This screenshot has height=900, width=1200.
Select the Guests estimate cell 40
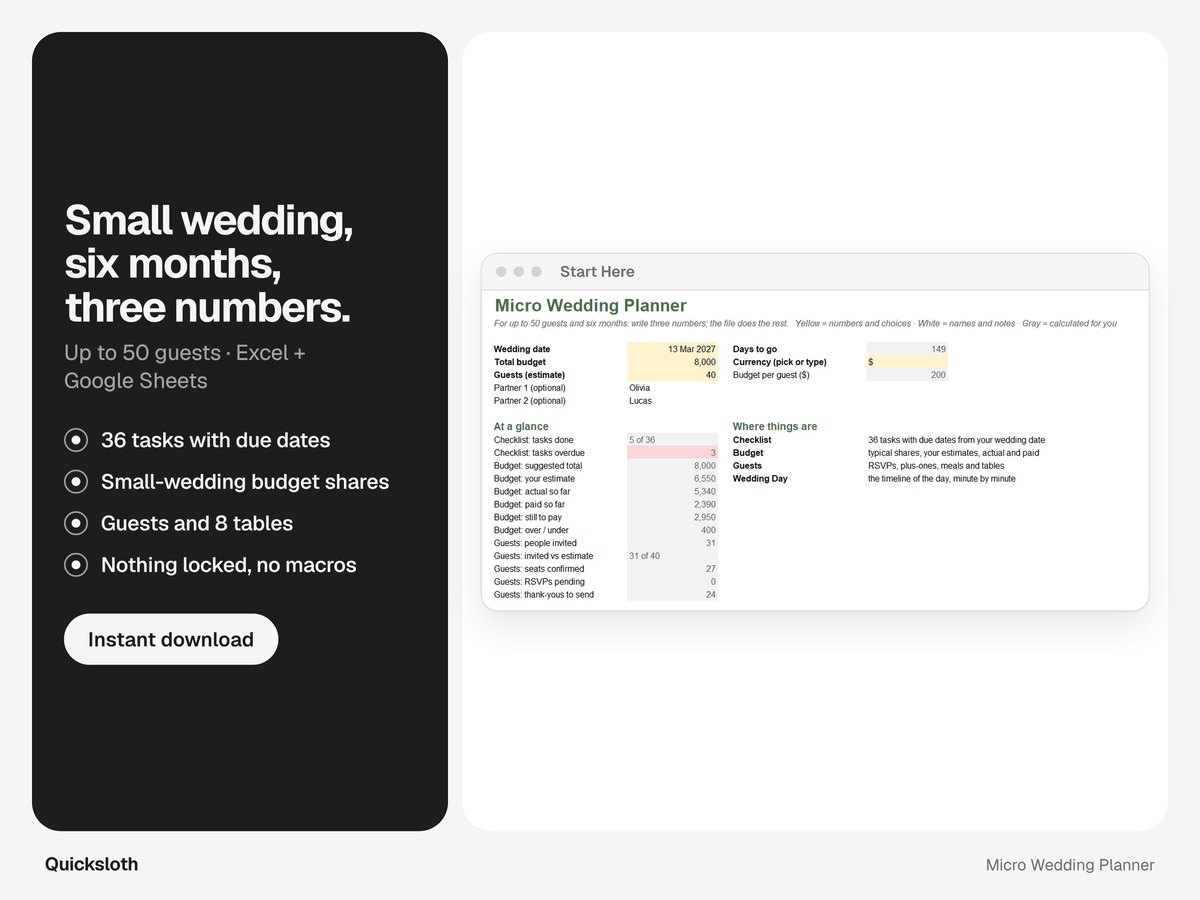[x=672, y=375]
